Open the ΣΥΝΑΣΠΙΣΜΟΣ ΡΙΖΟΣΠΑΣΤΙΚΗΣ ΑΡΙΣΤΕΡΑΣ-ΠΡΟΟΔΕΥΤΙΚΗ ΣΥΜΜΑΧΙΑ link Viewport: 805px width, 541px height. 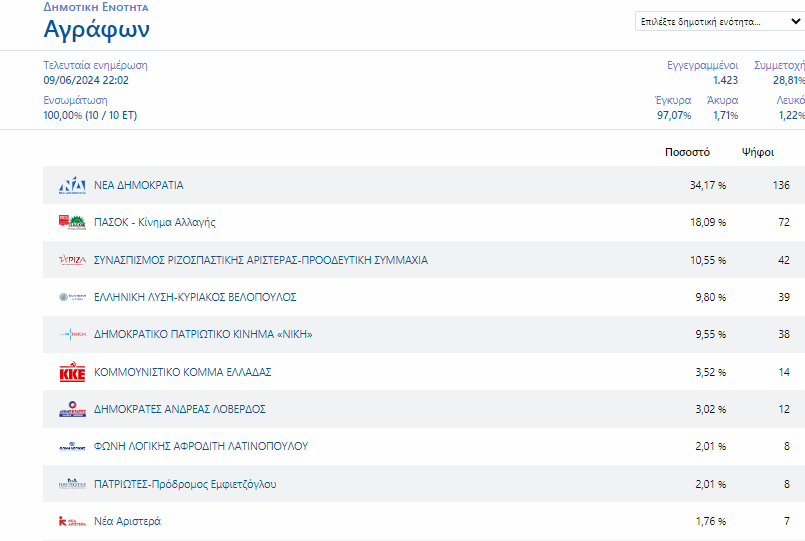pos(261,260)
